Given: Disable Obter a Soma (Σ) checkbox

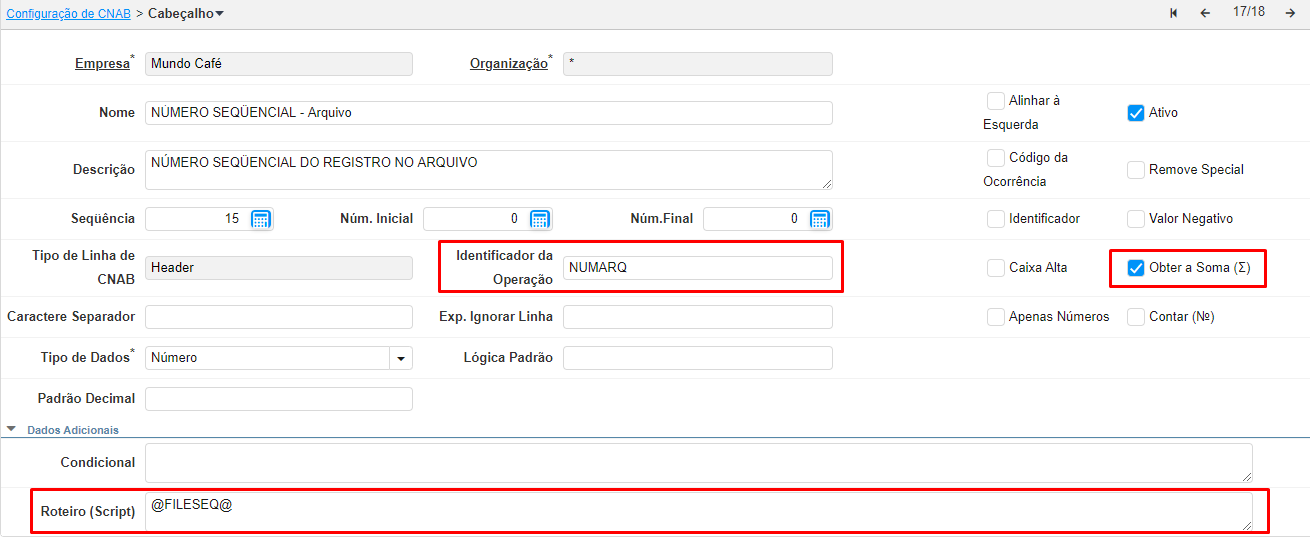Looking at the screenshot, I should coord(1135,268).
